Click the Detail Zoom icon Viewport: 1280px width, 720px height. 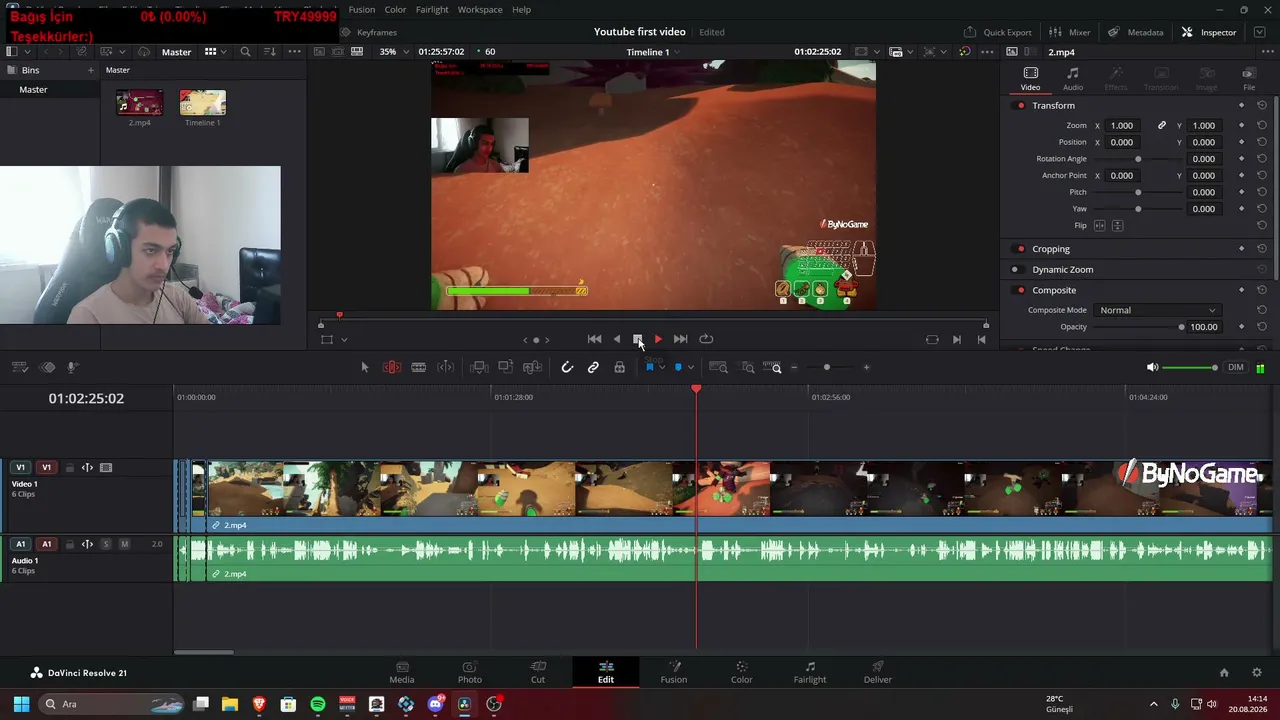pyautogui.click(x=748, y=368)
